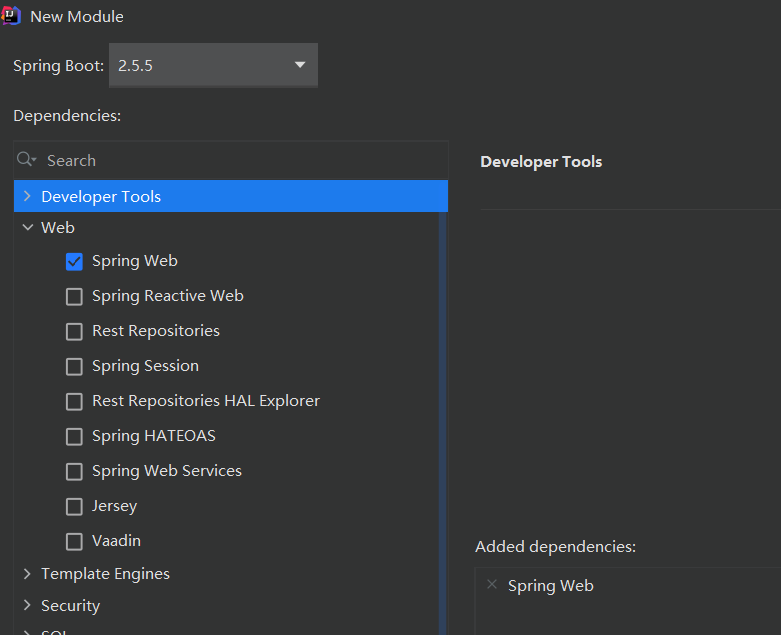Enable the Vaadin dependency checkbox

pyautogui.click(x=74, y=541)
